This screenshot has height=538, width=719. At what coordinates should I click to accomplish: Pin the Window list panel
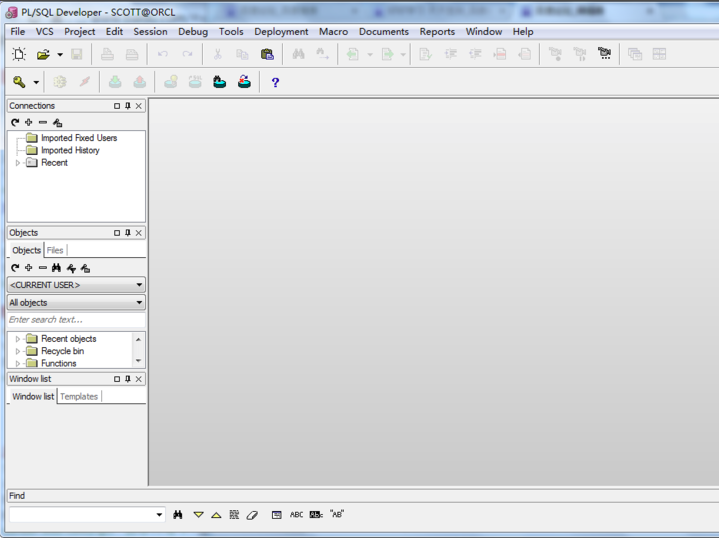tap(128, 379)
